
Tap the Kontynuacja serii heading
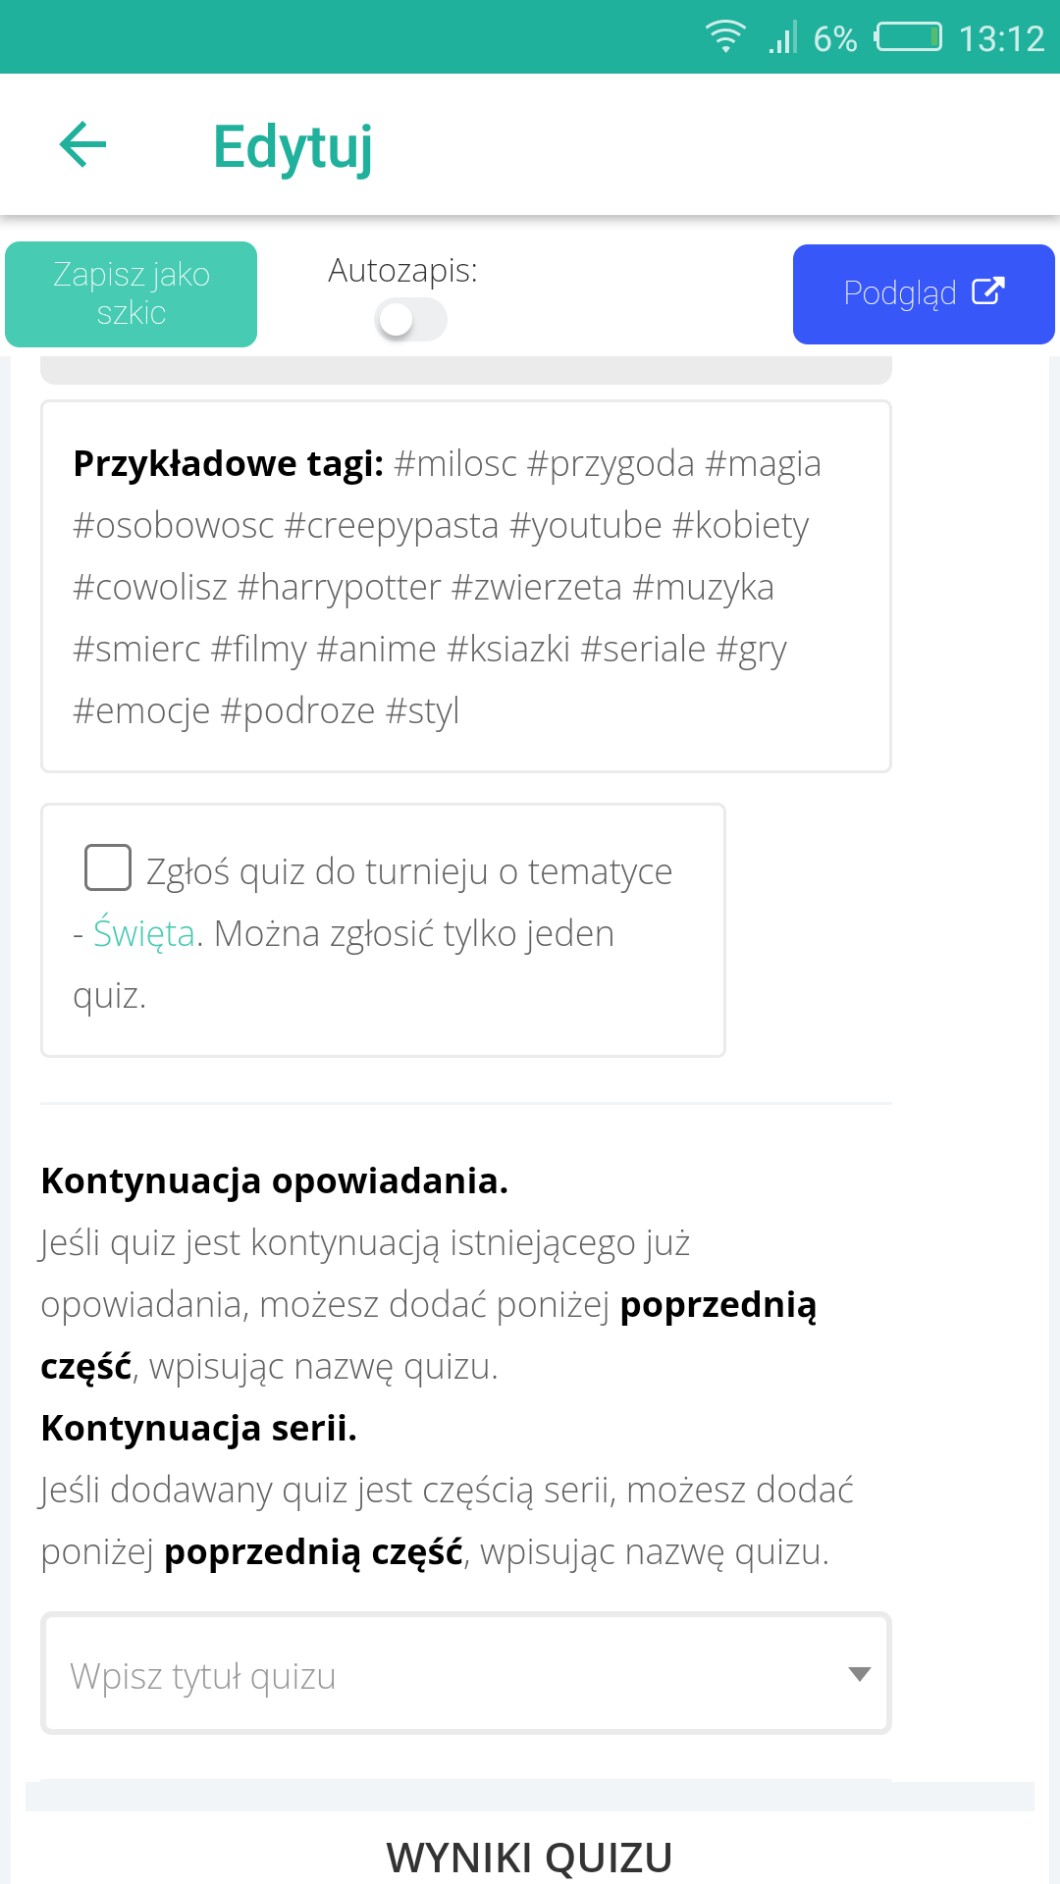[199, 1428]
